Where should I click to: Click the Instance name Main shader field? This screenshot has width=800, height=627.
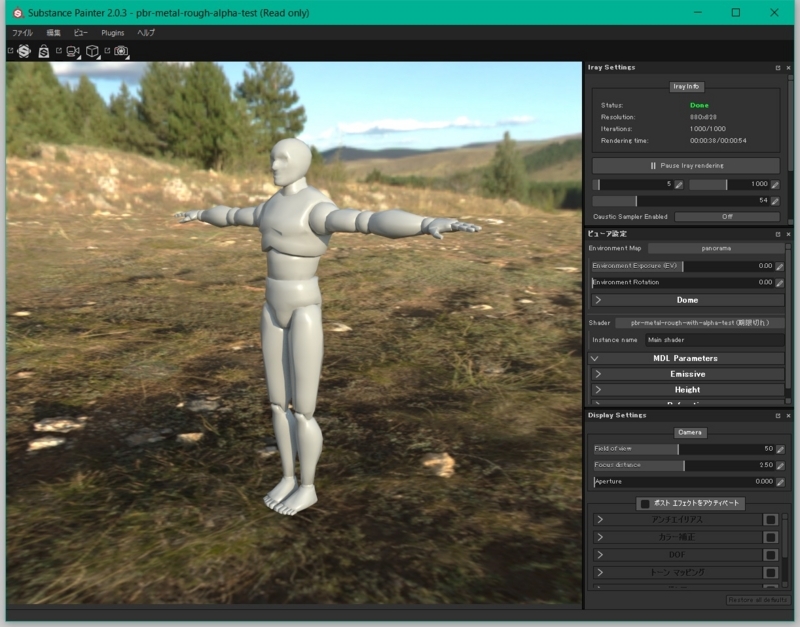point(715,340)
